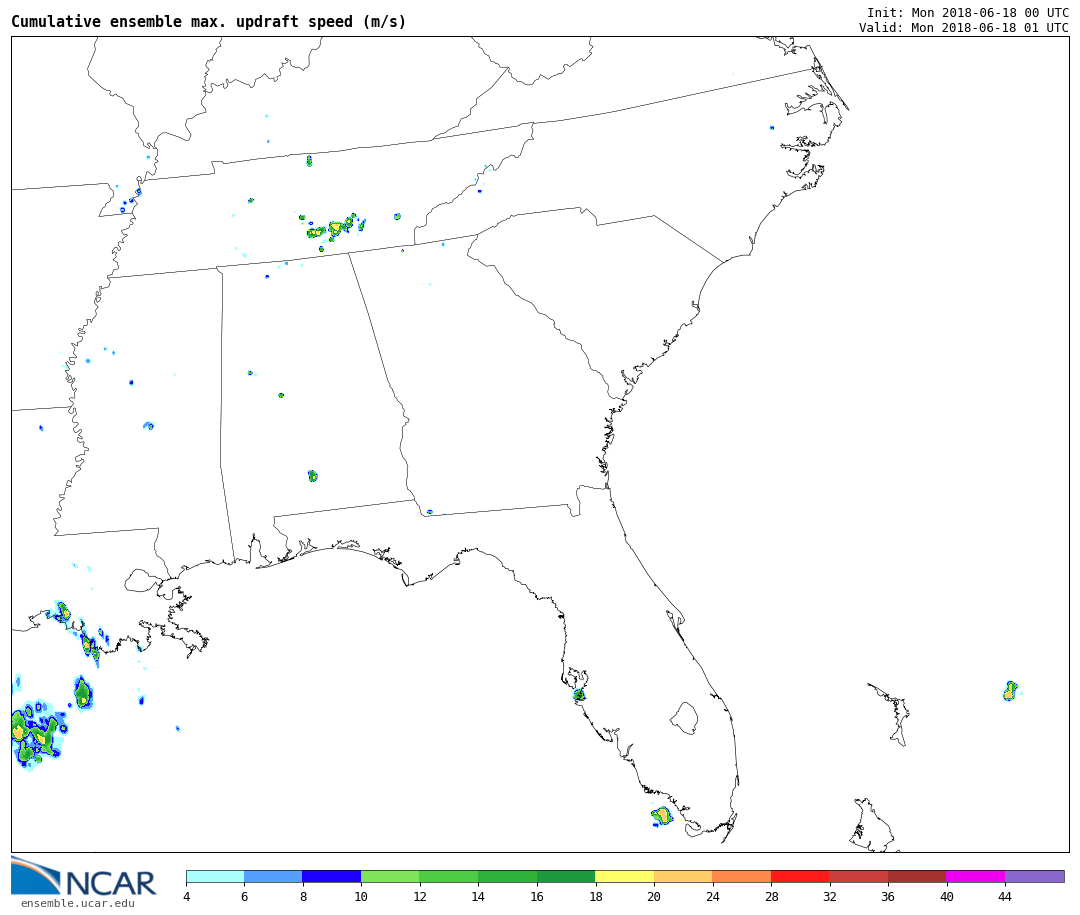Pick the dark green 16-18 color swatch
The width and height of the screenshot is (1080, 915).
[566, 876]
